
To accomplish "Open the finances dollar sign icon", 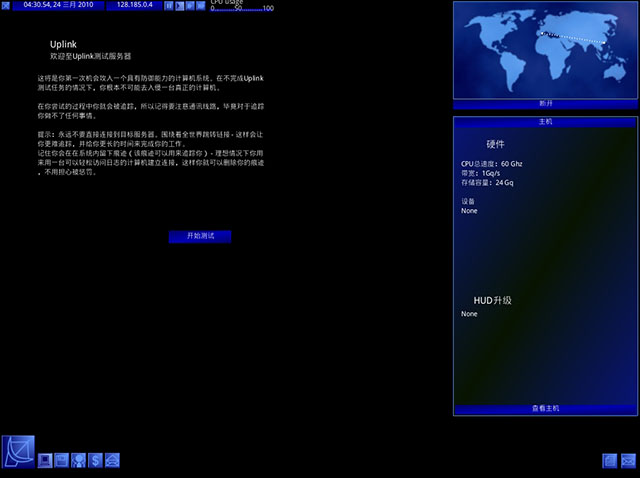I will click(x=95, y=460).
